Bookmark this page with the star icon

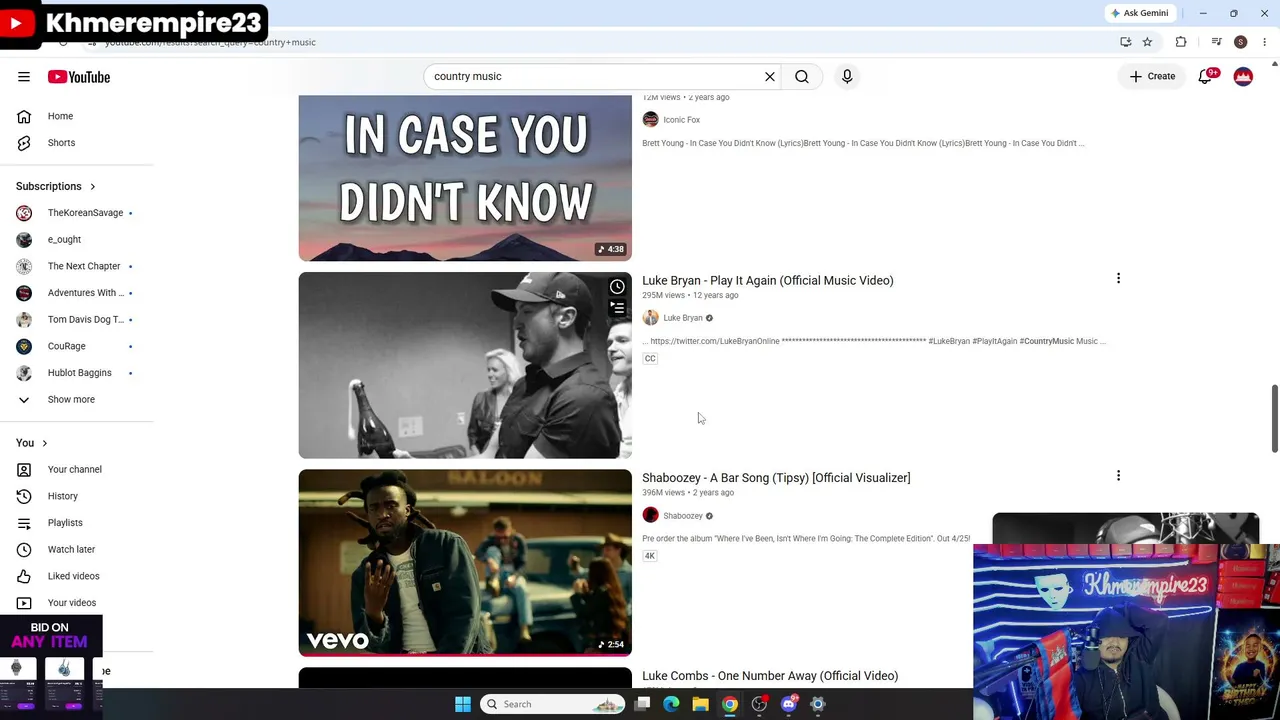pos(1147,42)
